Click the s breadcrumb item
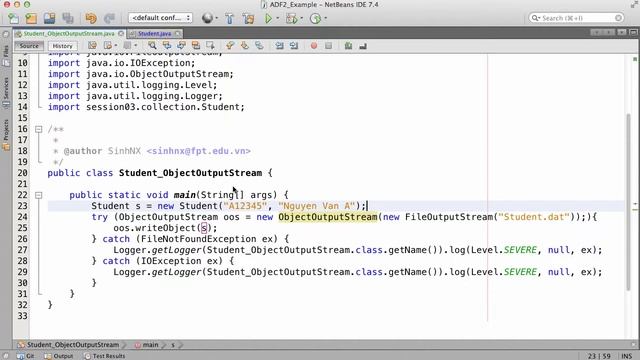 tap(173, 345)
